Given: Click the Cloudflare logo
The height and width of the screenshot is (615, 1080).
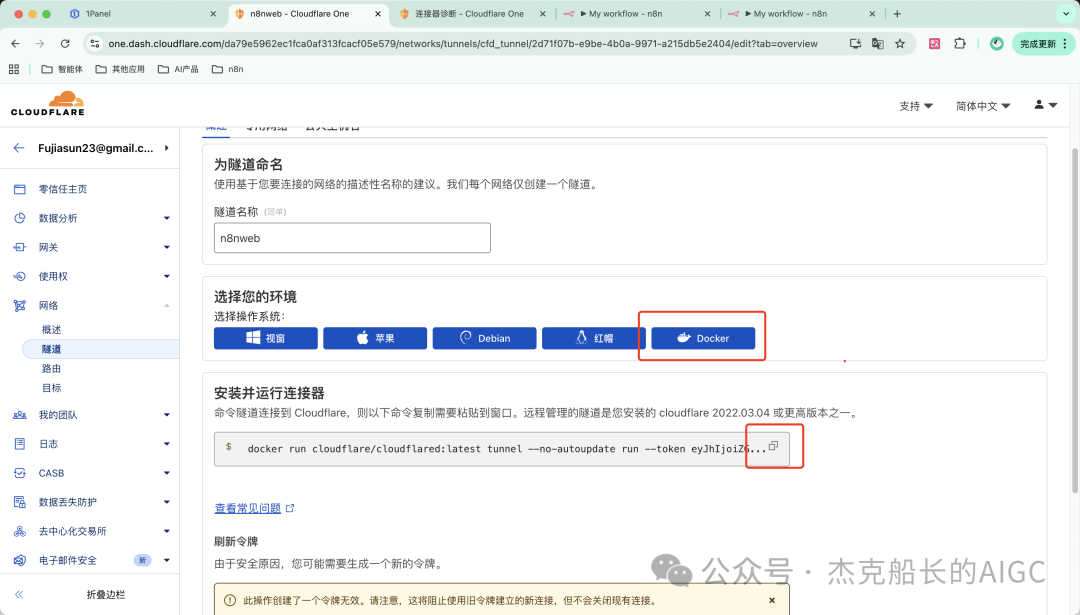Looking at the screenshot, I should (48, 103).
